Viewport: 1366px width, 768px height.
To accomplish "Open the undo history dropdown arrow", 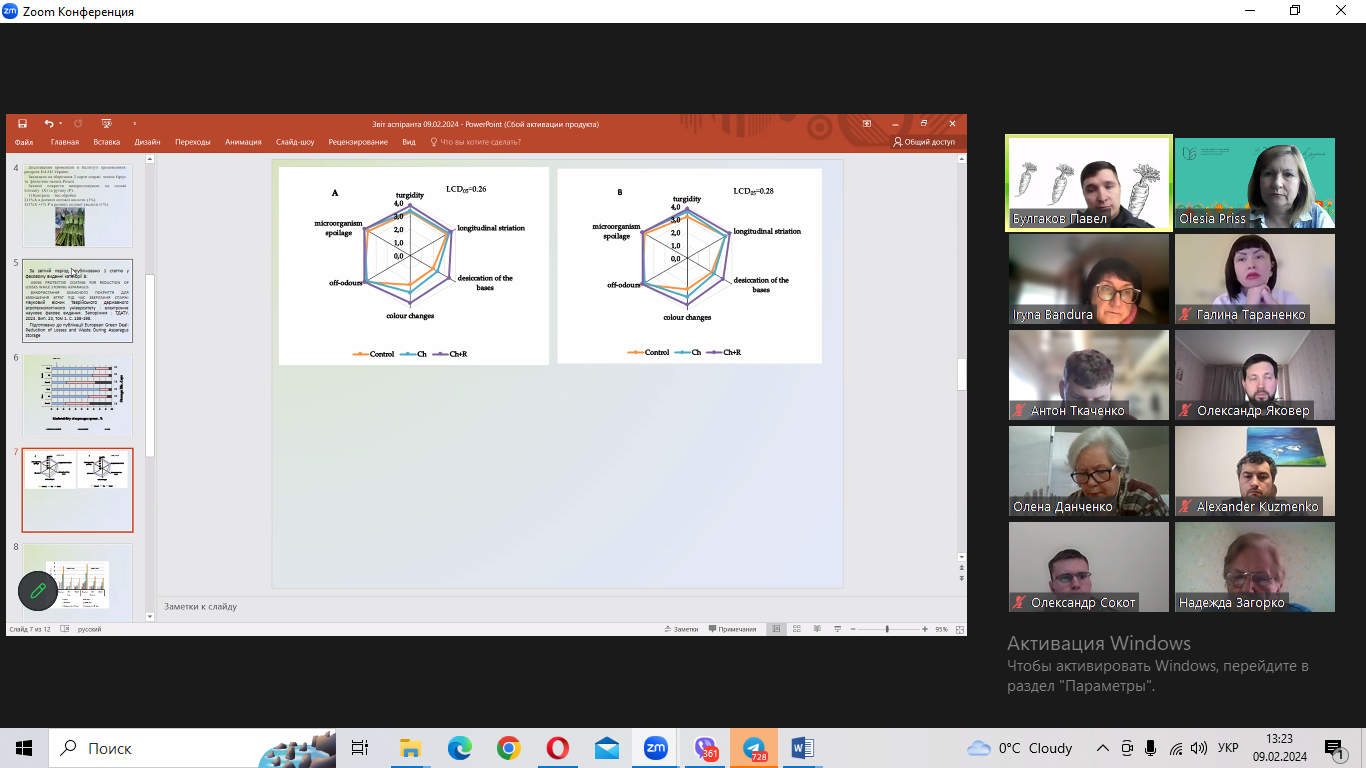I will pyautogui.click(x=61, y=124).
